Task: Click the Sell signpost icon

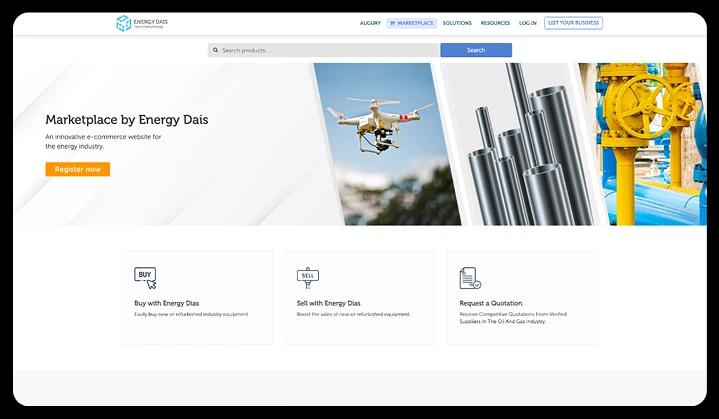Action: (x=308, y=278)
